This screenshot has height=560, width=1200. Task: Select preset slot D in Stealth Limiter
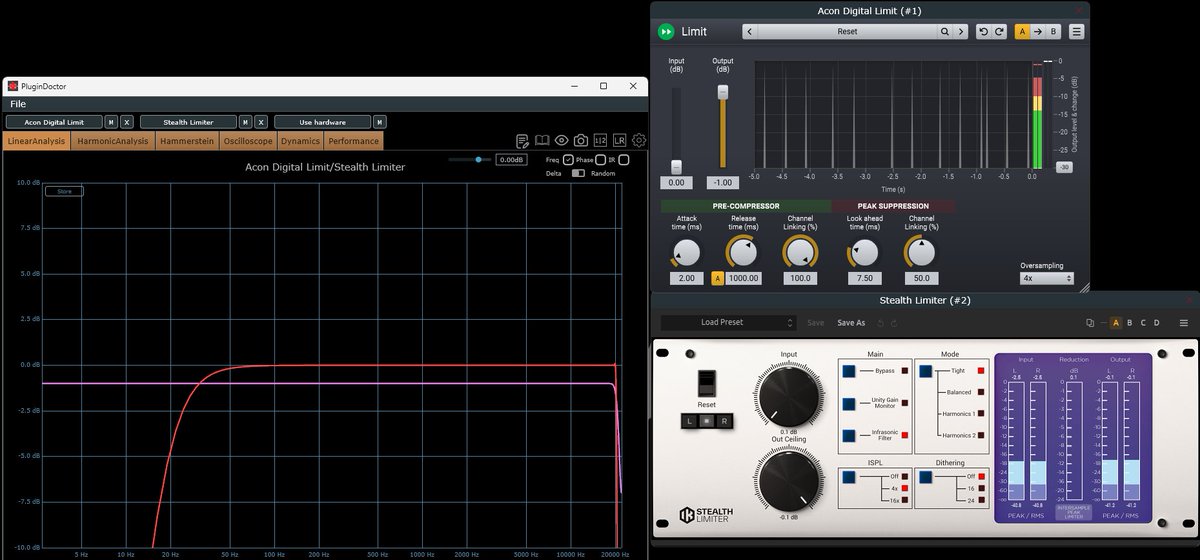1156,323
